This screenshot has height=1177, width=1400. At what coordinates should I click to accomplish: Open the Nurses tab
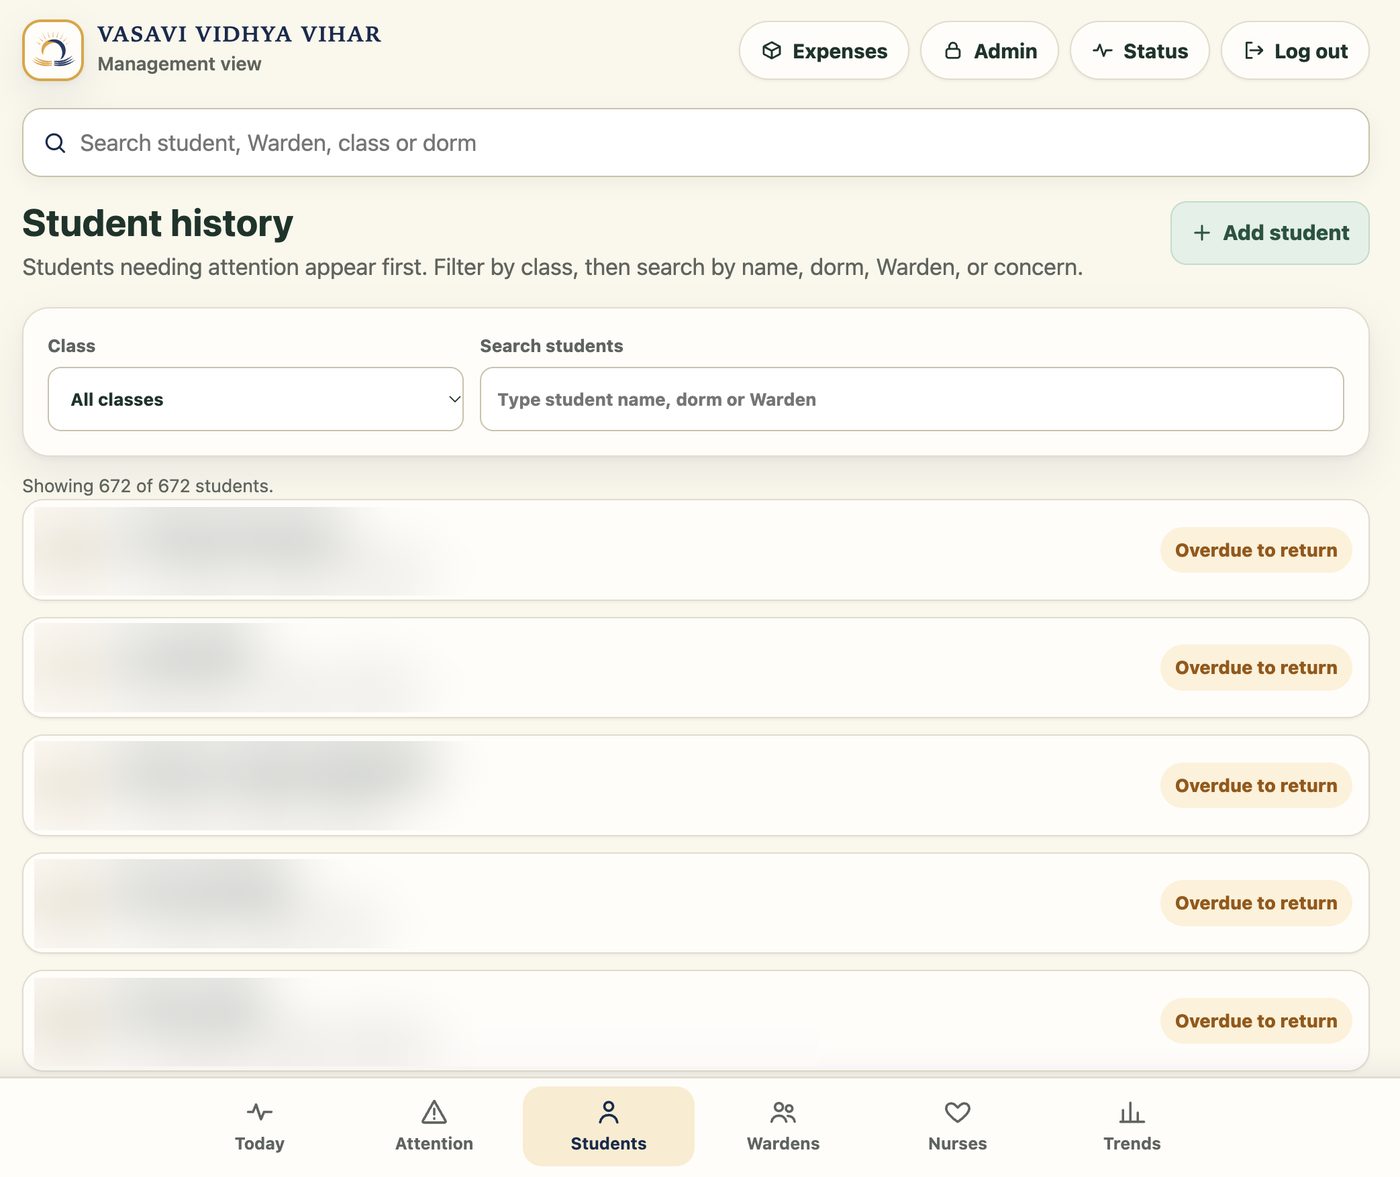957,1126
